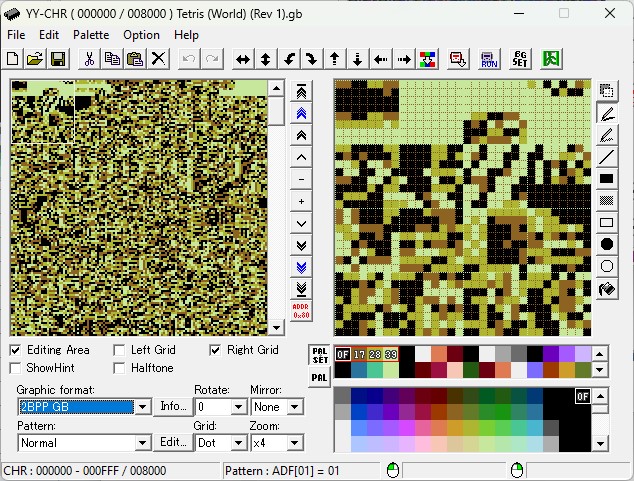Flip vertically using the double-headed vertical arrow
Image resolution: width=634 pixels, height=481 pixels.
pos(266,59)
